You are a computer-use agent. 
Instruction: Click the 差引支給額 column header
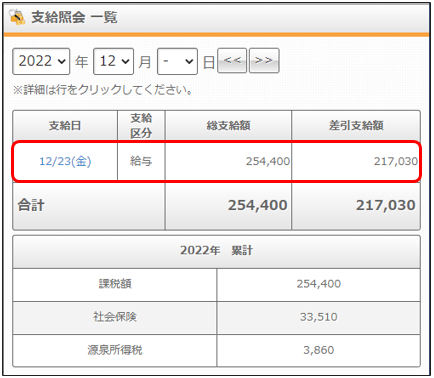pos(356,125)
